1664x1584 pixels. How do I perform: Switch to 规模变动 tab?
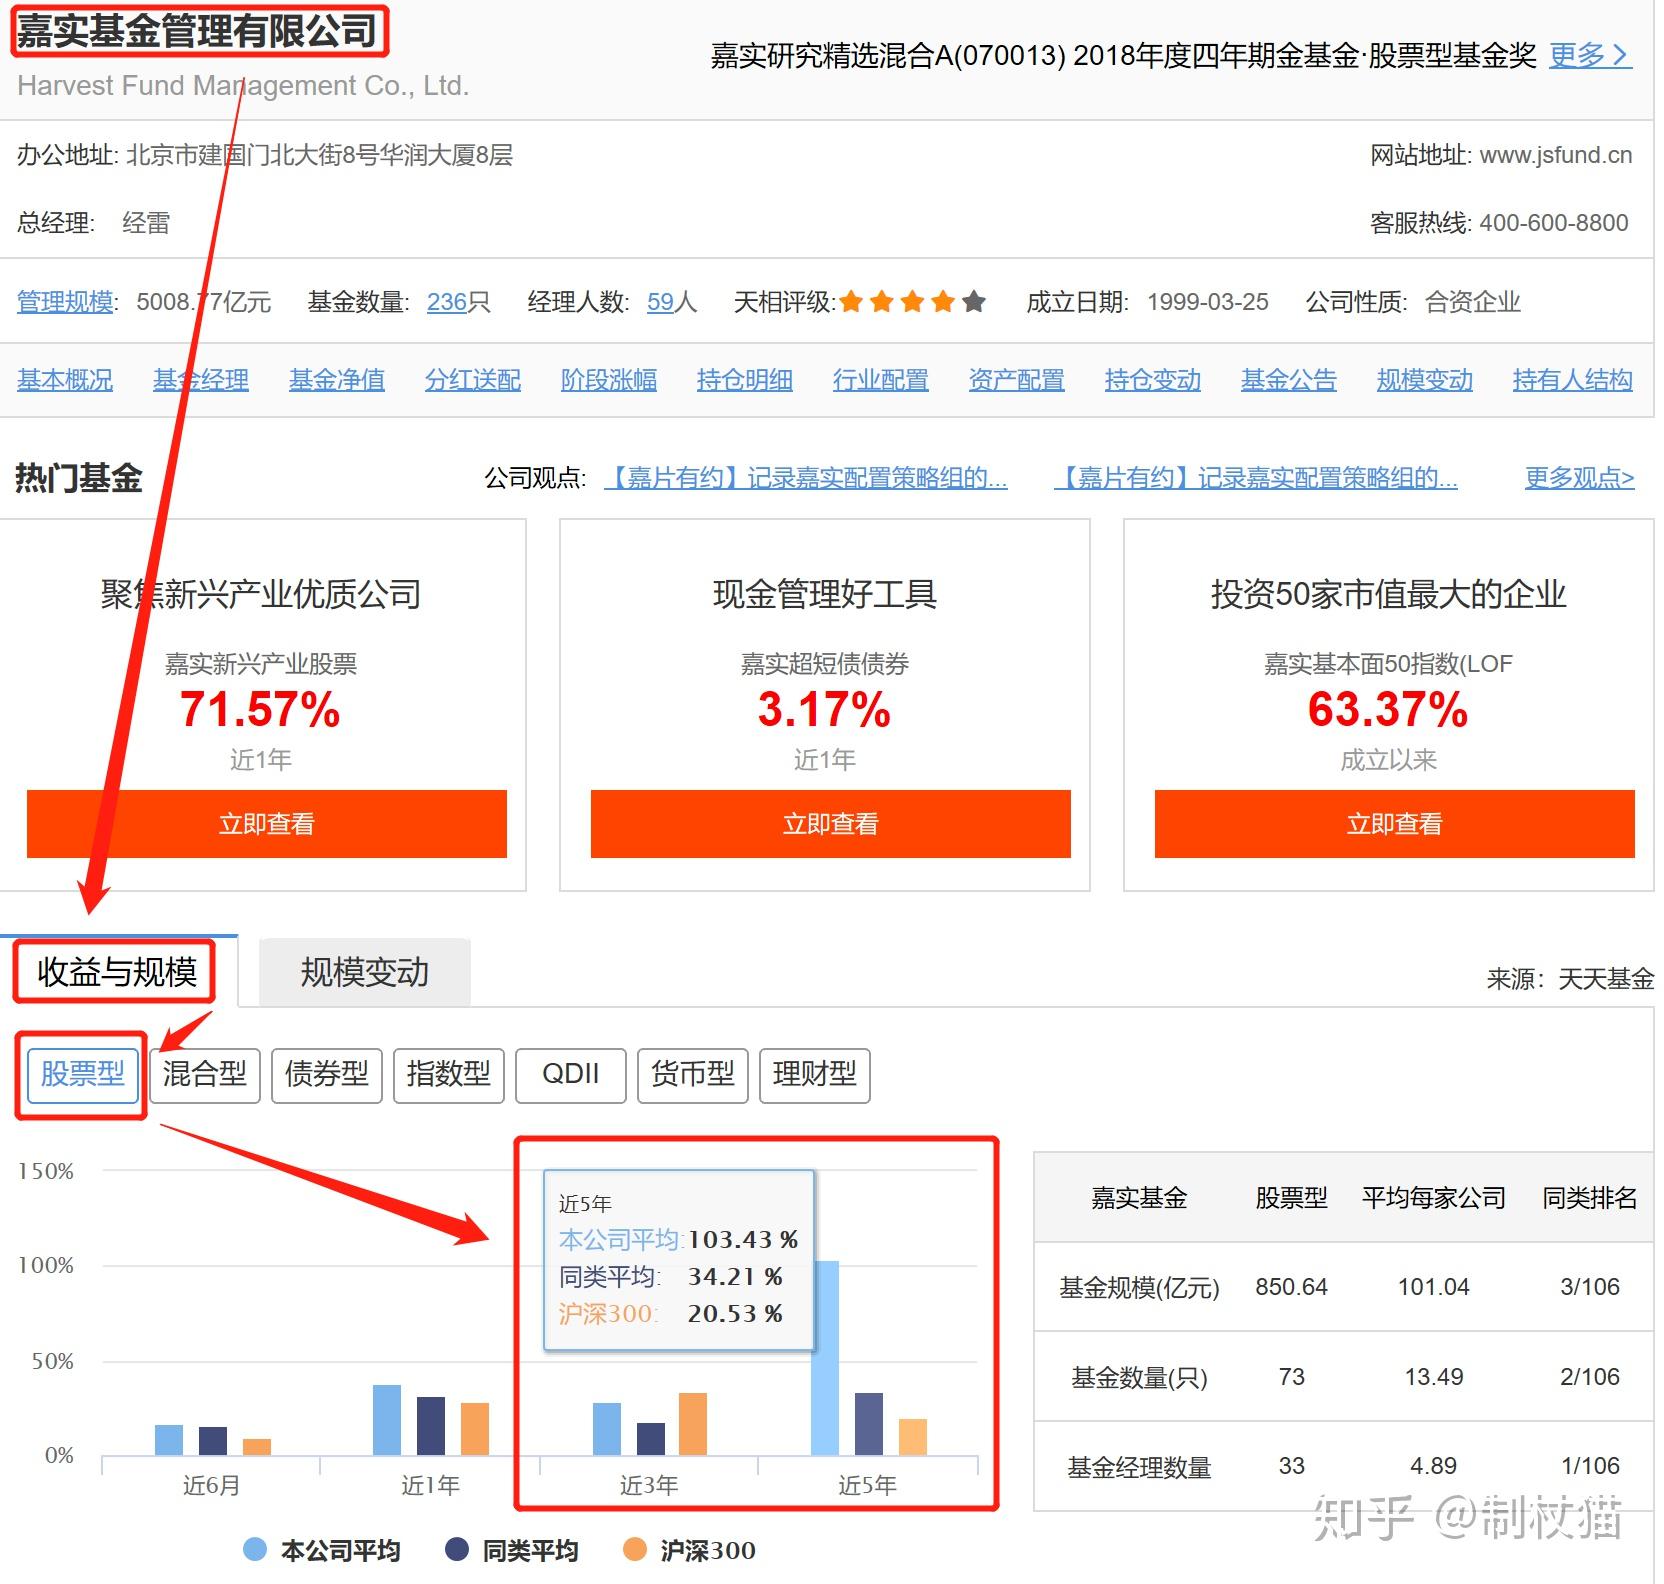coord(365,972)
